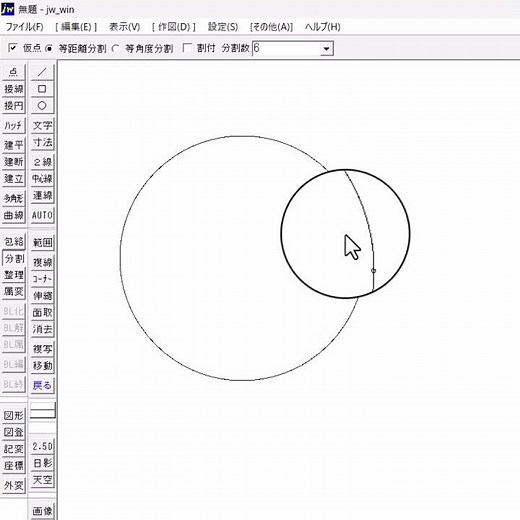The image size is (520, 520).
Task: Toggle the 仮点 checkbox
Action: pyautogui.click(x=12, y=48)
